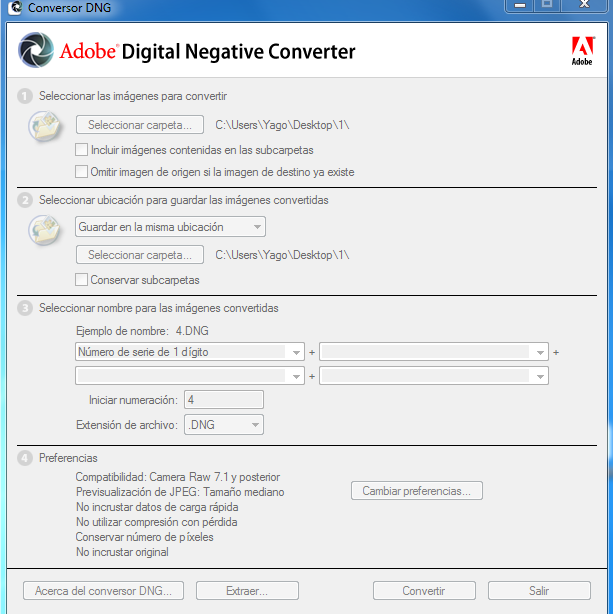This screenshot has height=614, width=613.
Task: Click the Adobe logo in header
Action: (583, 51)
